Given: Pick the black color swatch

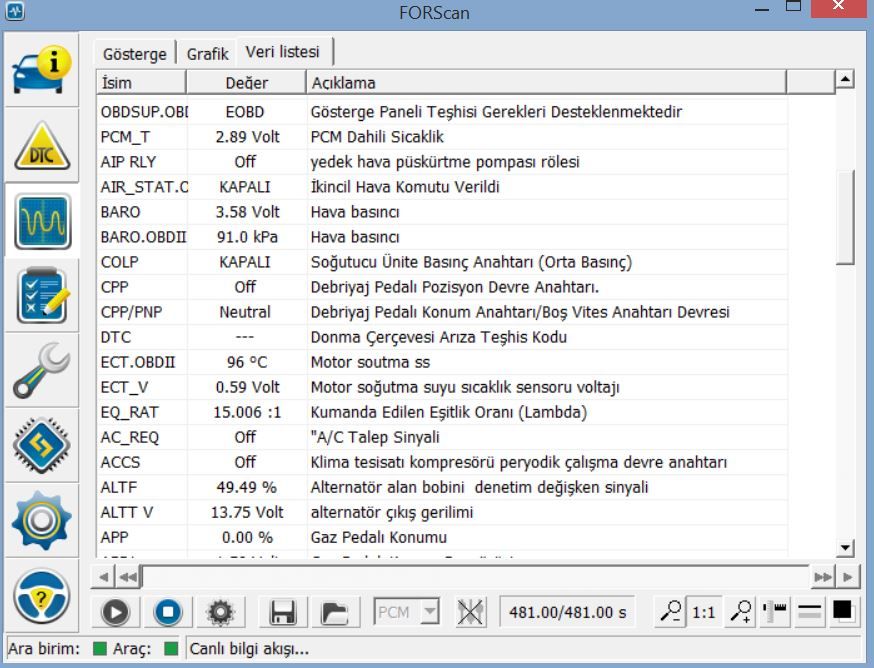Looking at the screenshot, I should (x=842, y=611).
